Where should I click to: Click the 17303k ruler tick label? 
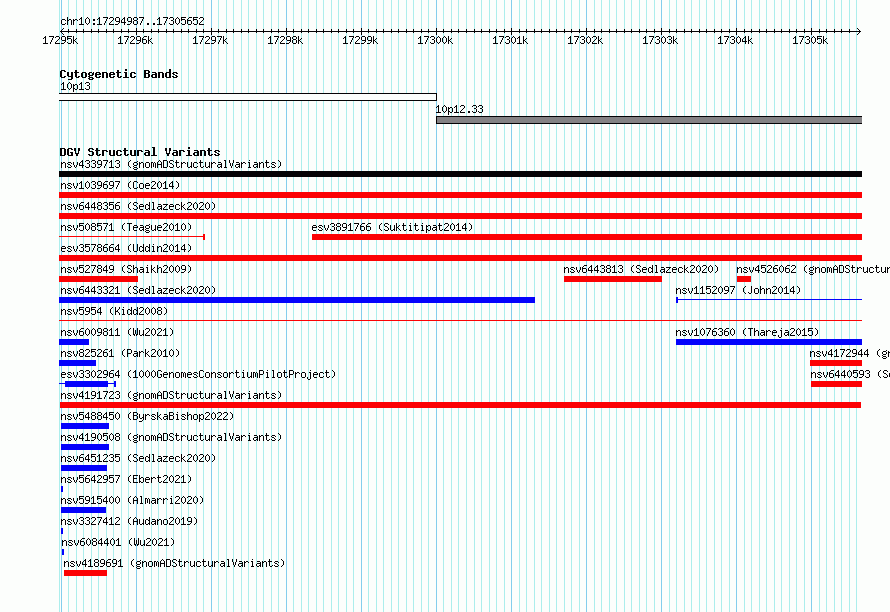tap(660, 40)
